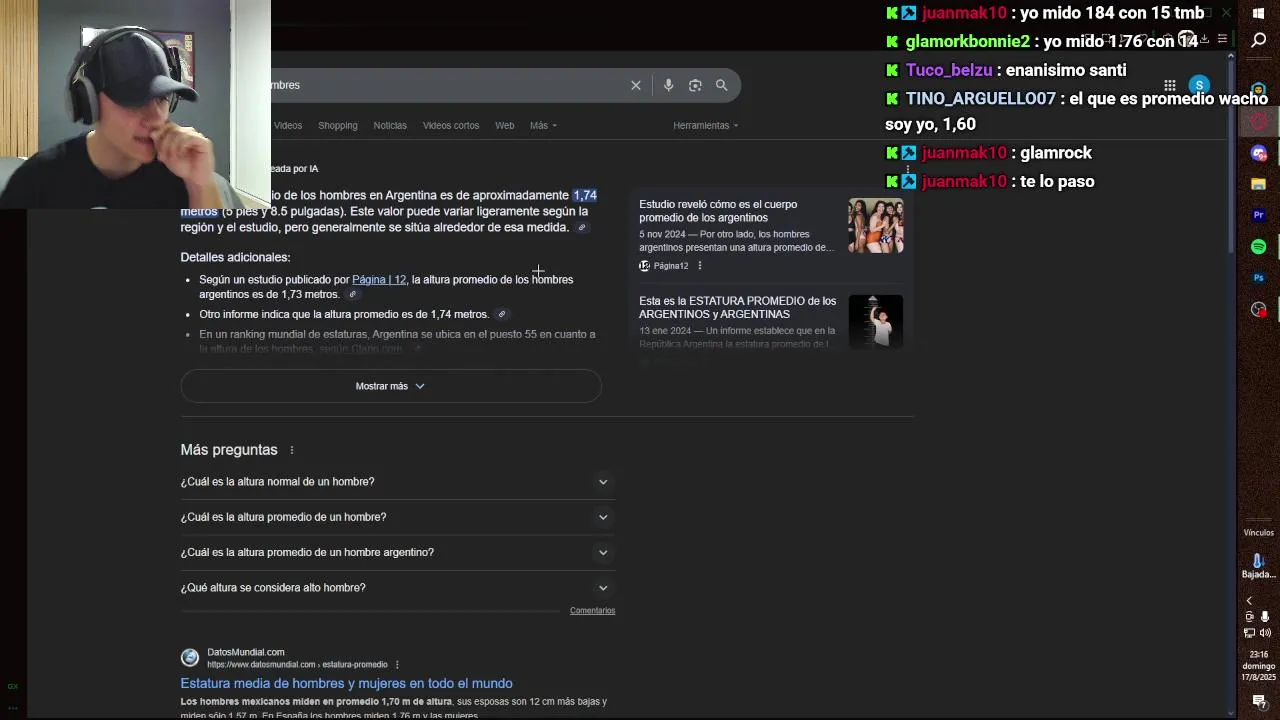Open the avatar-face app in taskbar
This screenshot has height=720, width=1280.
coord(1259,91)
